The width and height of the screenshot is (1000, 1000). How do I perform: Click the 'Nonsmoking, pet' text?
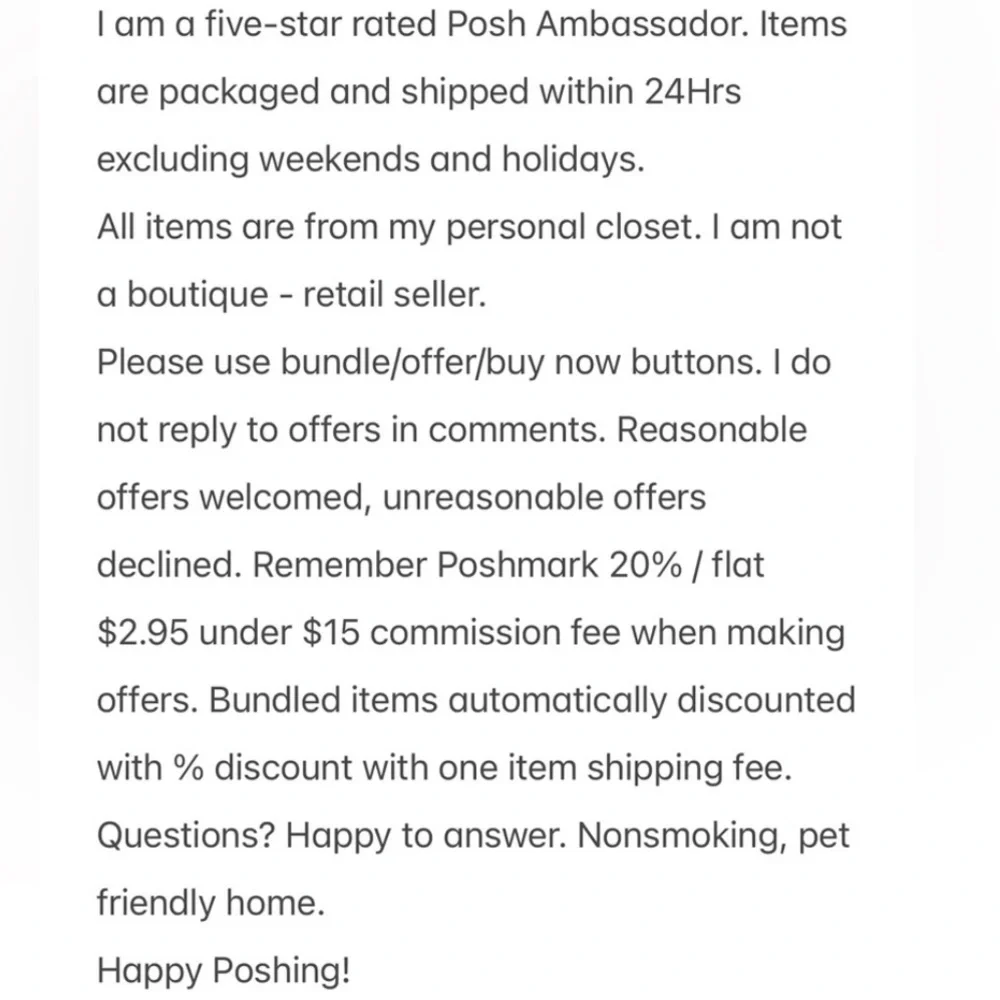click(x=714, y=835)
